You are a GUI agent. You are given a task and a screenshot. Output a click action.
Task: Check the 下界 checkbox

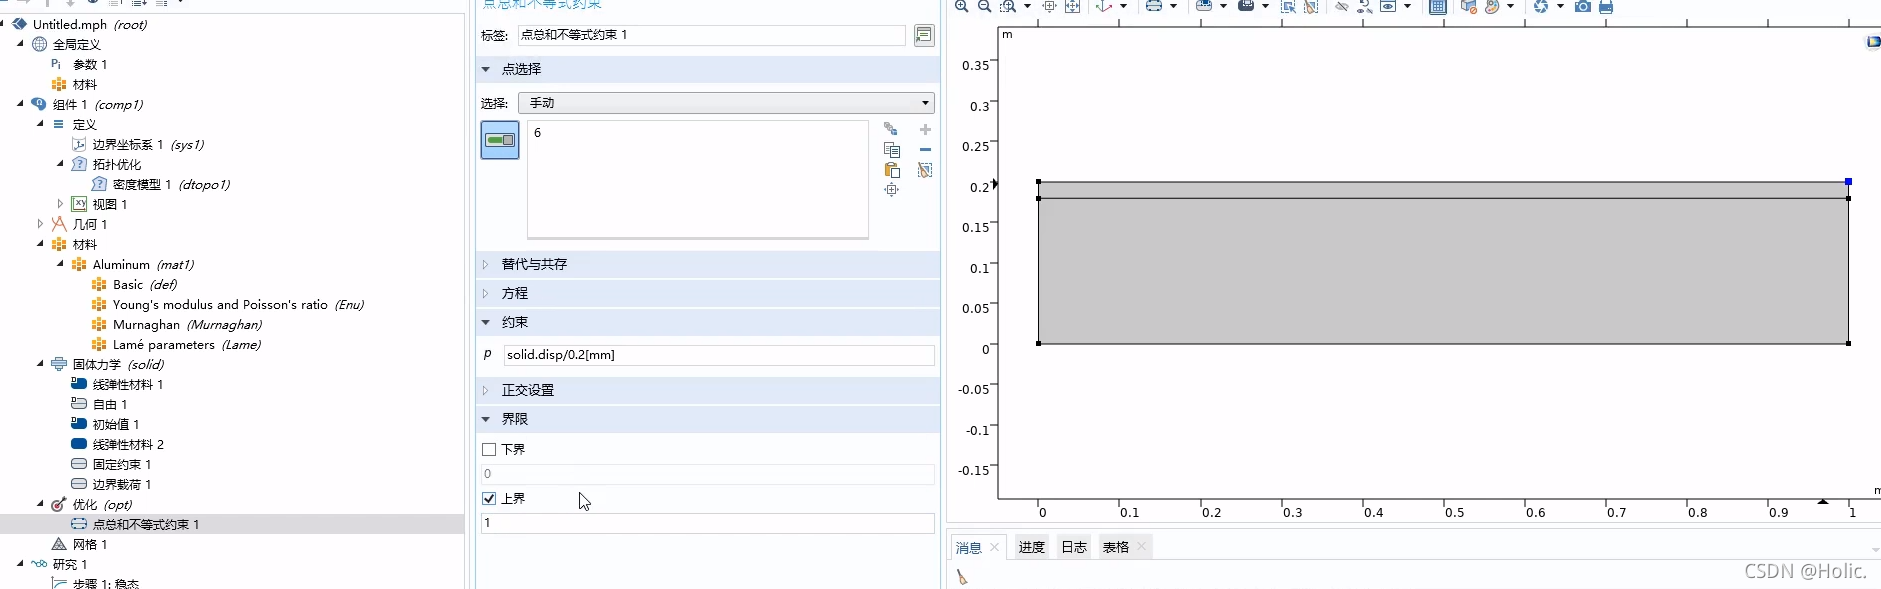(489, 449)
